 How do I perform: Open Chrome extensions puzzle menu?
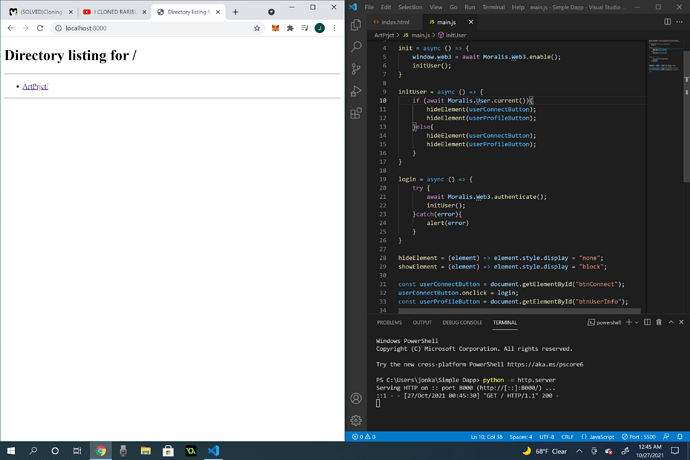290,28
